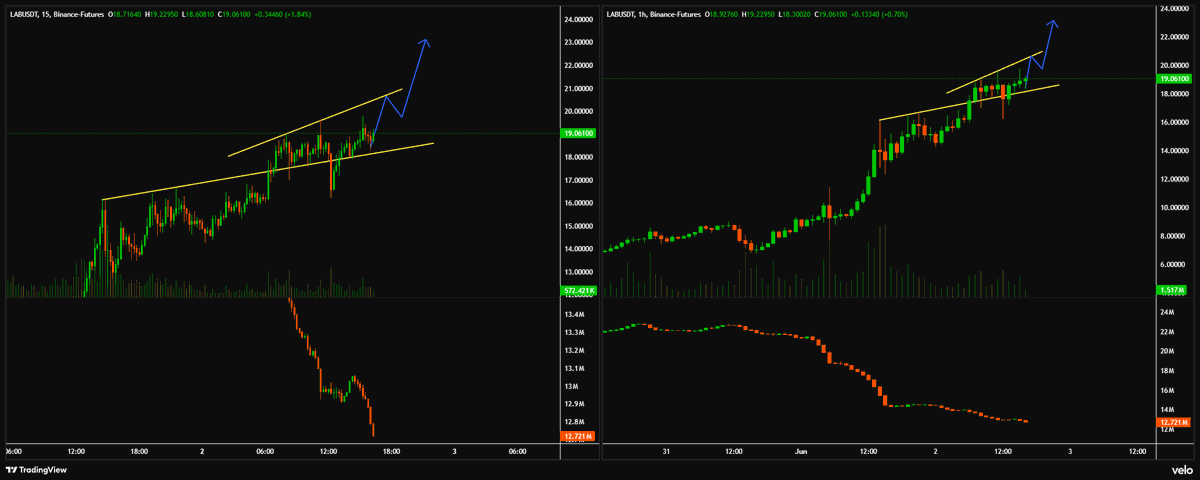
Task: Click the 572.421K volume tag
Action: tap(580, 291)
